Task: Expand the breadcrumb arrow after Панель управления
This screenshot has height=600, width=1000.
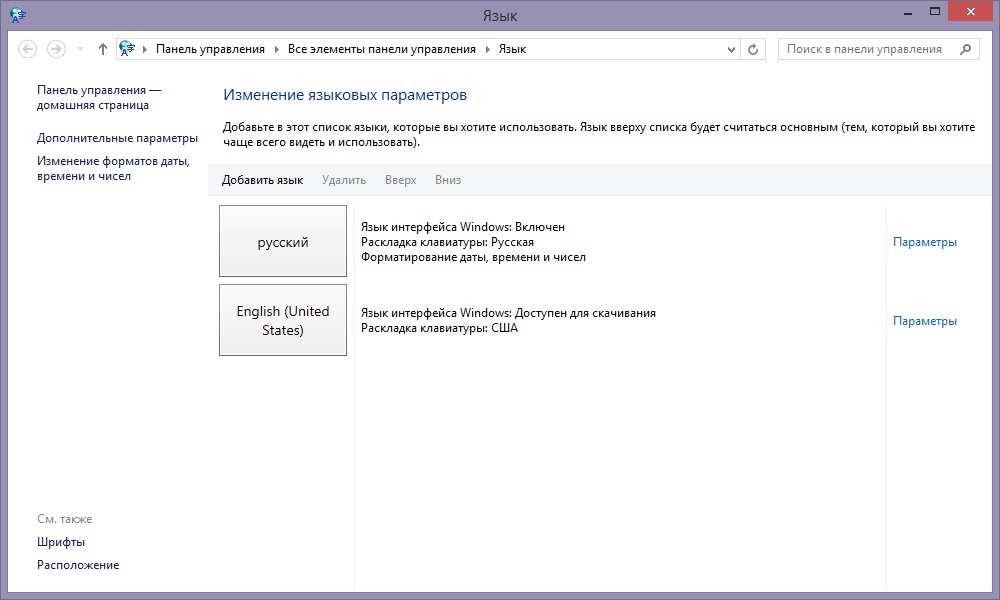Action: 277,49
